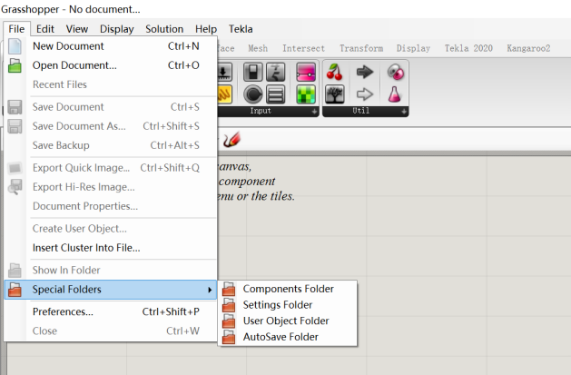Expand the Util panel plus button

(404, 111)
